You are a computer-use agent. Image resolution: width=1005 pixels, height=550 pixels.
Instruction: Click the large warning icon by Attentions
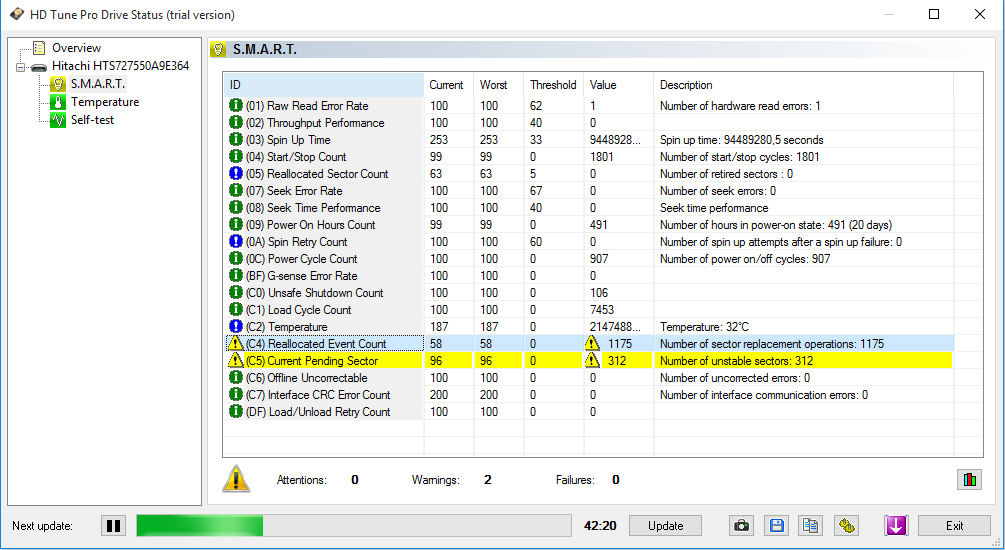coord(236,479)
